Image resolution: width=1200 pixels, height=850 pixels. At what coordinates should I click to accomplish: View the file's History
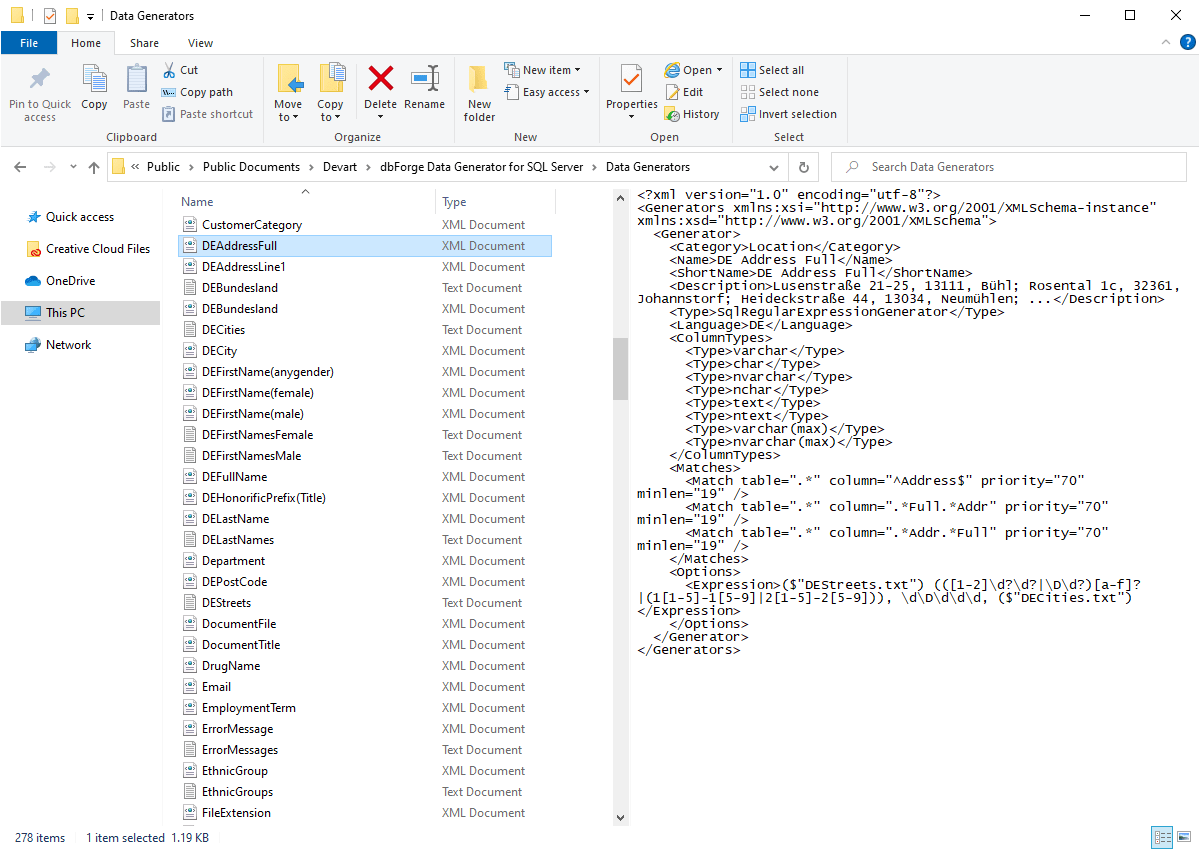pos(693,113)
